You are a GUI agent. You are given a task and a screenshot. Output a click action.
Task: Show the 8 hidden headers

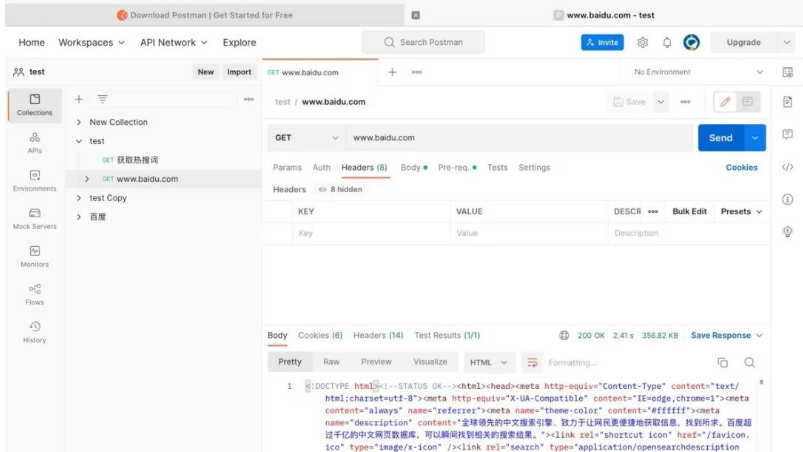[341, 189]
